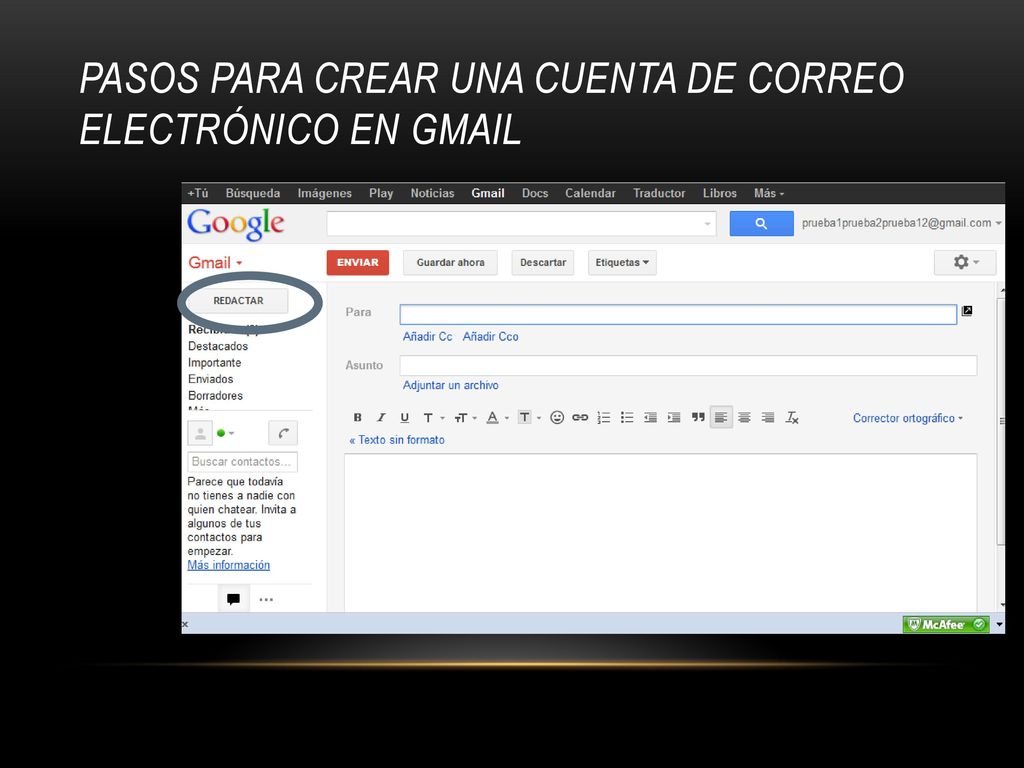Open the font family picker
Image resolution: width=1024 pixels, height=768 pixels.
coord(433,417)
